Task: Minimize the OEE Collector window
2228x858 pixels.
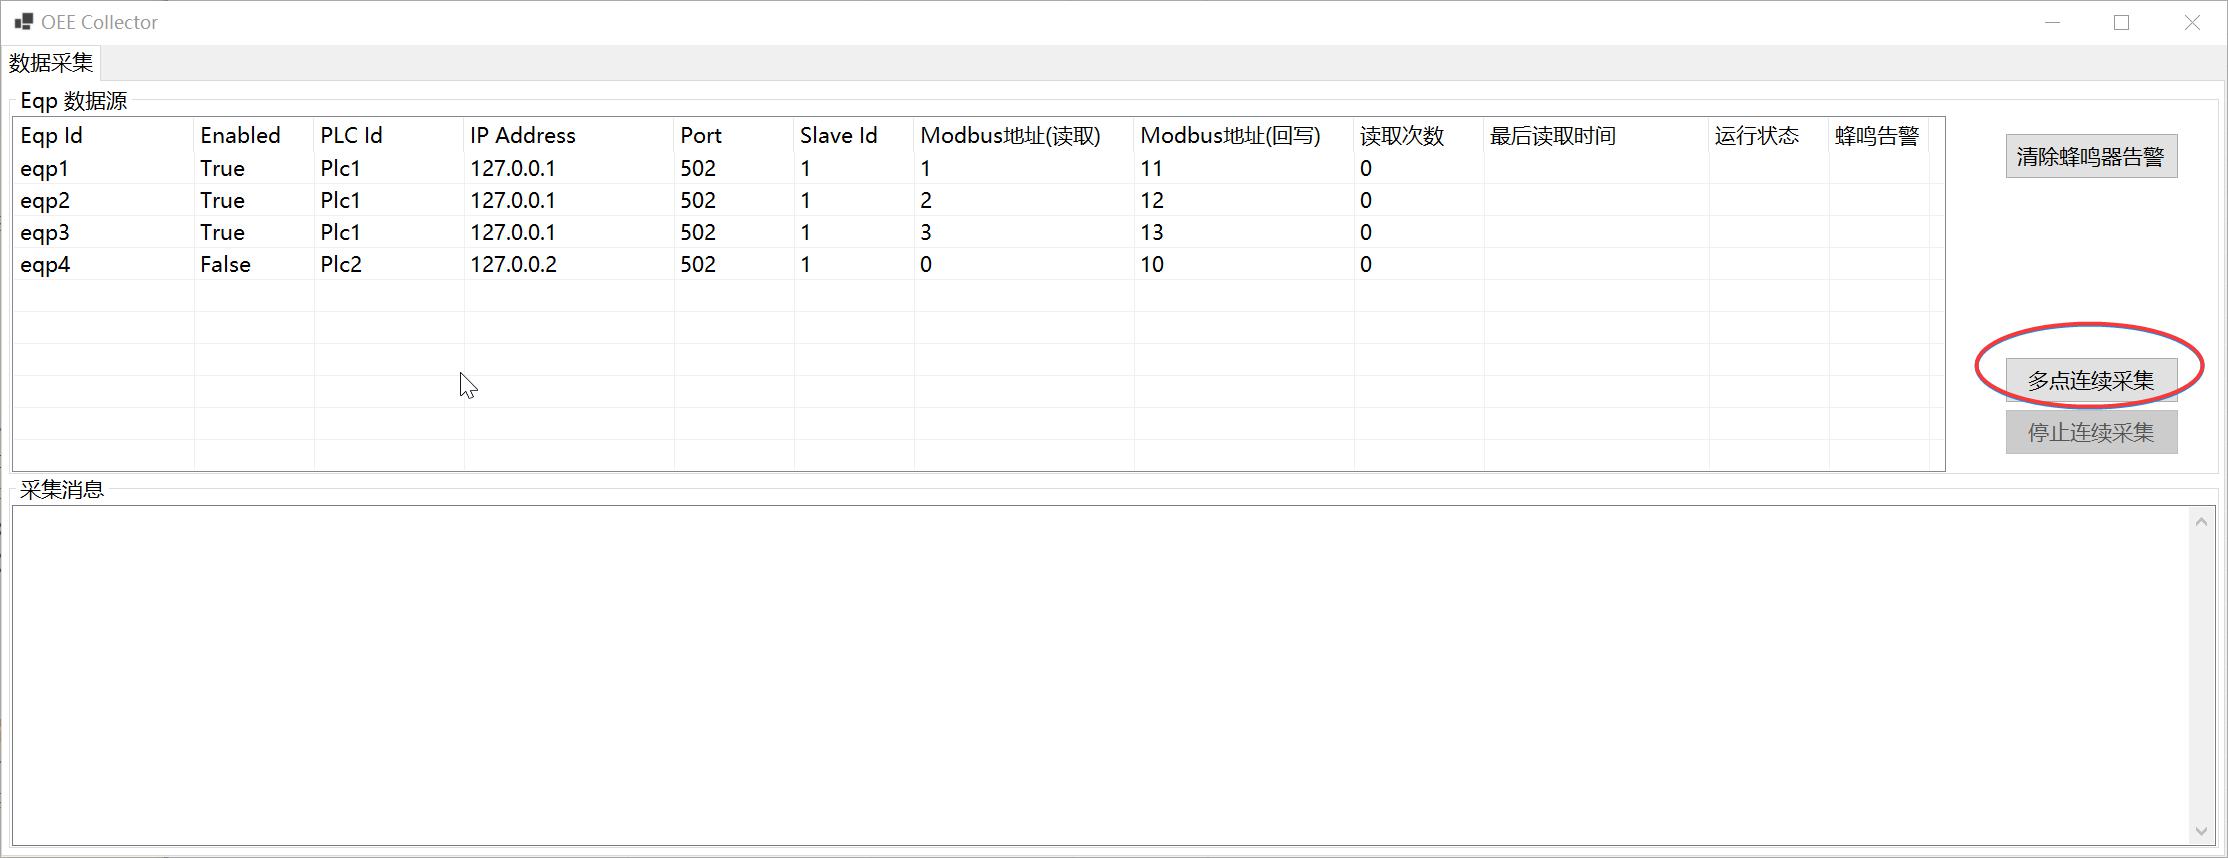Action: 2053,22
